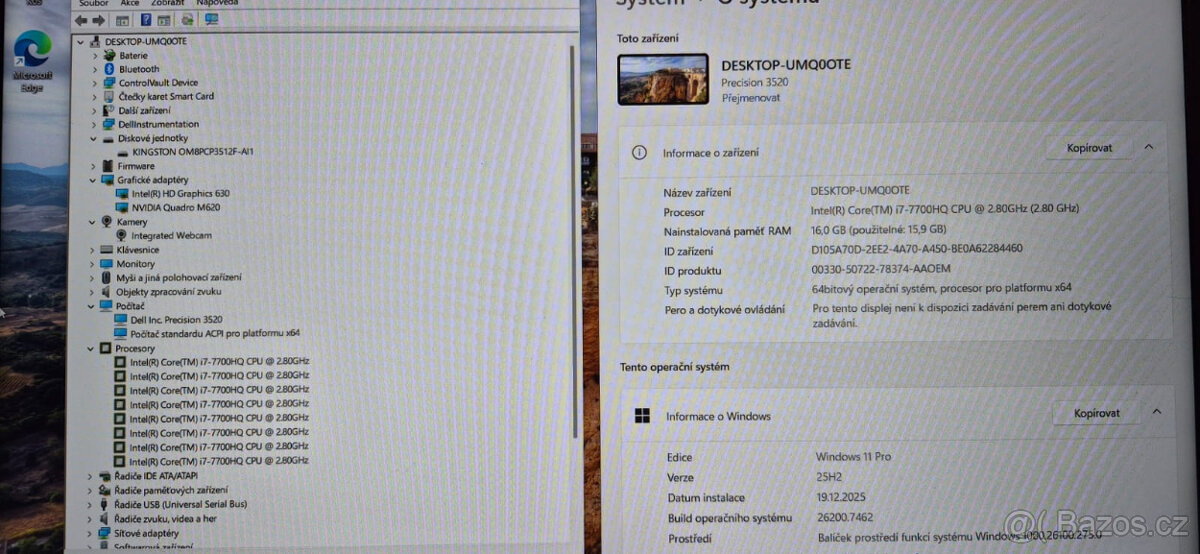Click the Firmware category icon

[107, 165]
